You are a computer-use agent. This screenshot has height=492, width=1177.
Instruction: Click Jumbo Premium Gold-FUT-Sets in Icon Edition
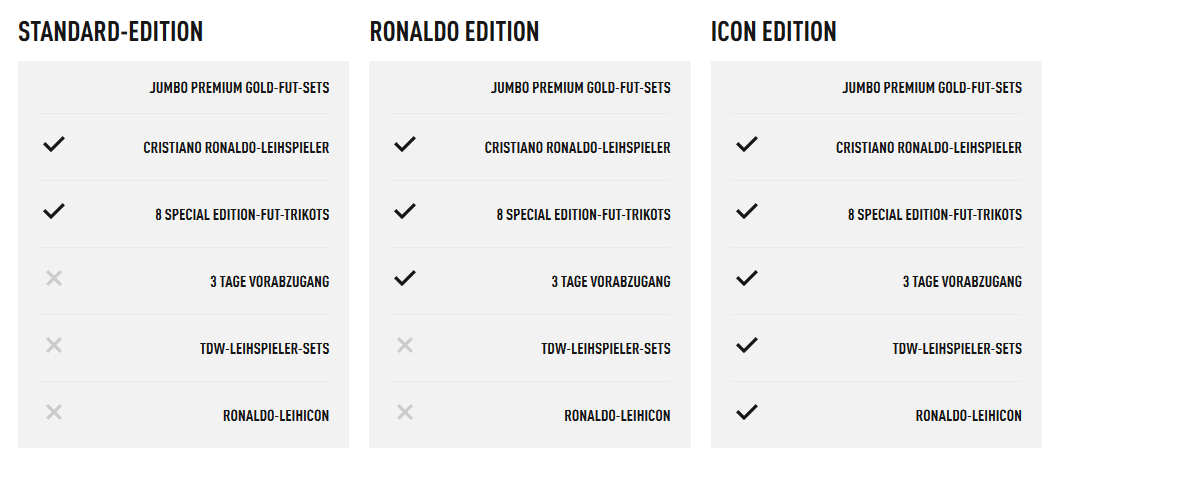(932, 88)
